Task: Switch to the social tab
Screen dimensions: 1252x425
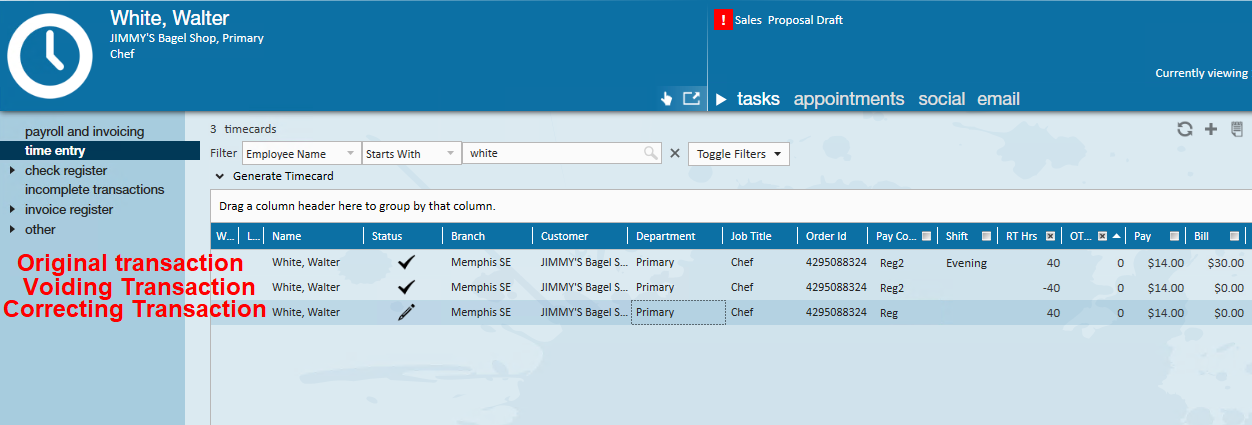Action: (x=941, y=99)
